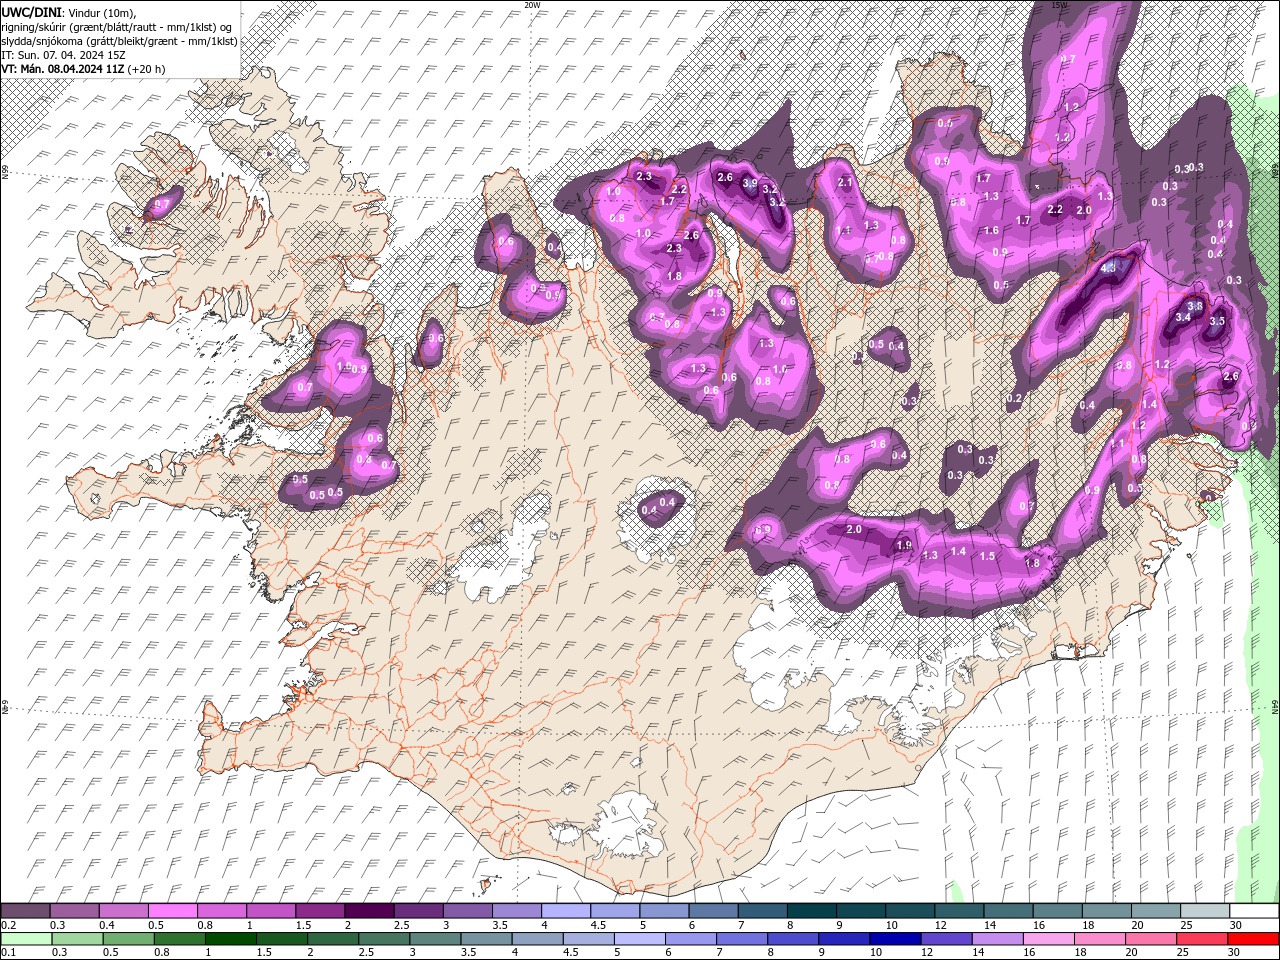1280x960 pixels.
Task: Click the bold 'VT: Mán. 08.04.2024 11Z' line
Action: (63, 69)
